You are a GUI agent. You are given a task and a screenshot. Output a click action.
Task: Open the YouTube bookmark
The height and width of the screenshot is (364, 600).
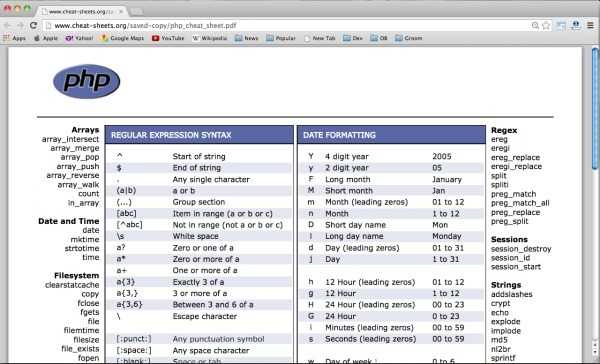[x=168, y=38]
